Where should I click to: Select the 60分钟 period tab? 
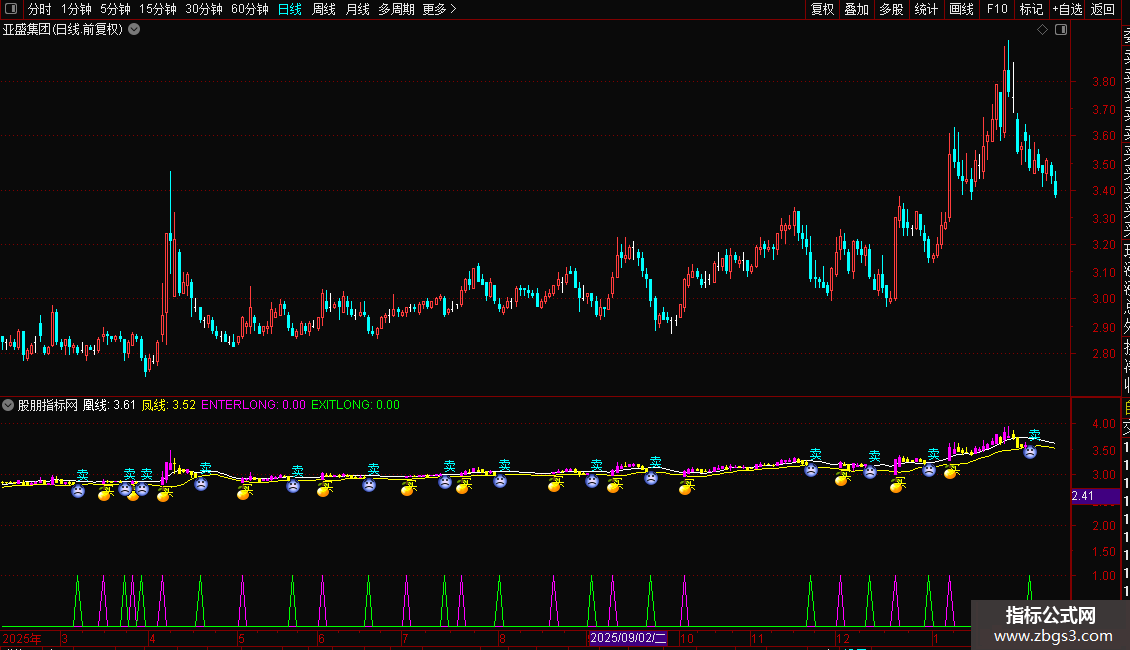click(249, 9)
